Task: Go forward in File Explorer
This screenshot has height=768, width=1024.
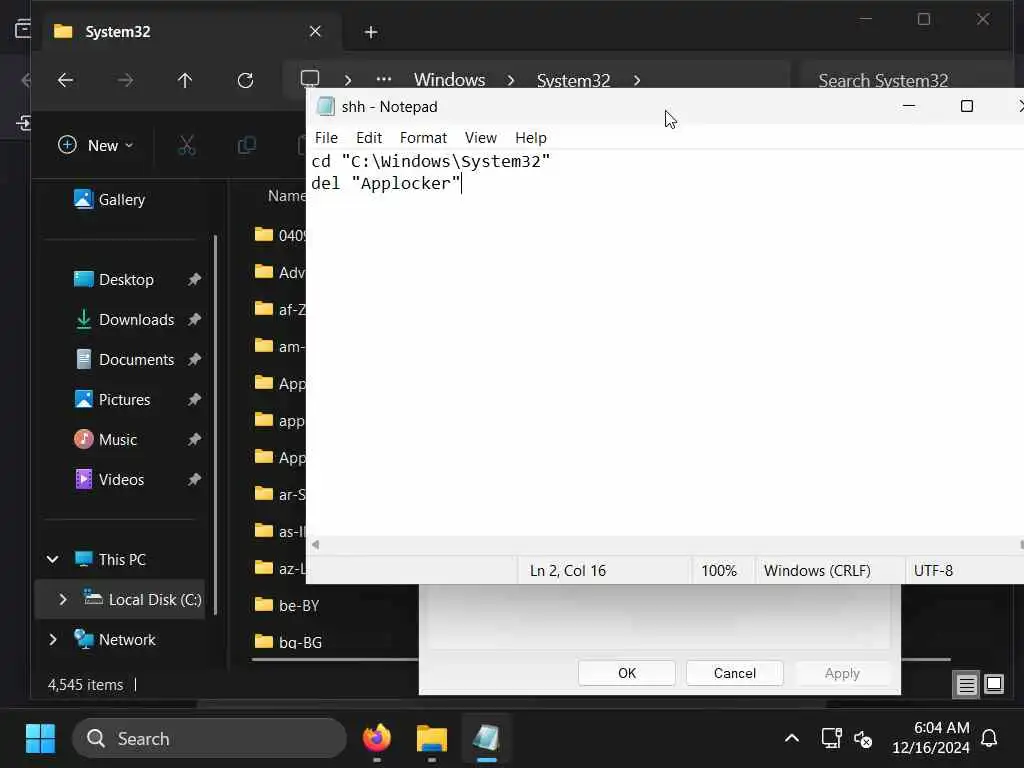Action: (125, 80)
